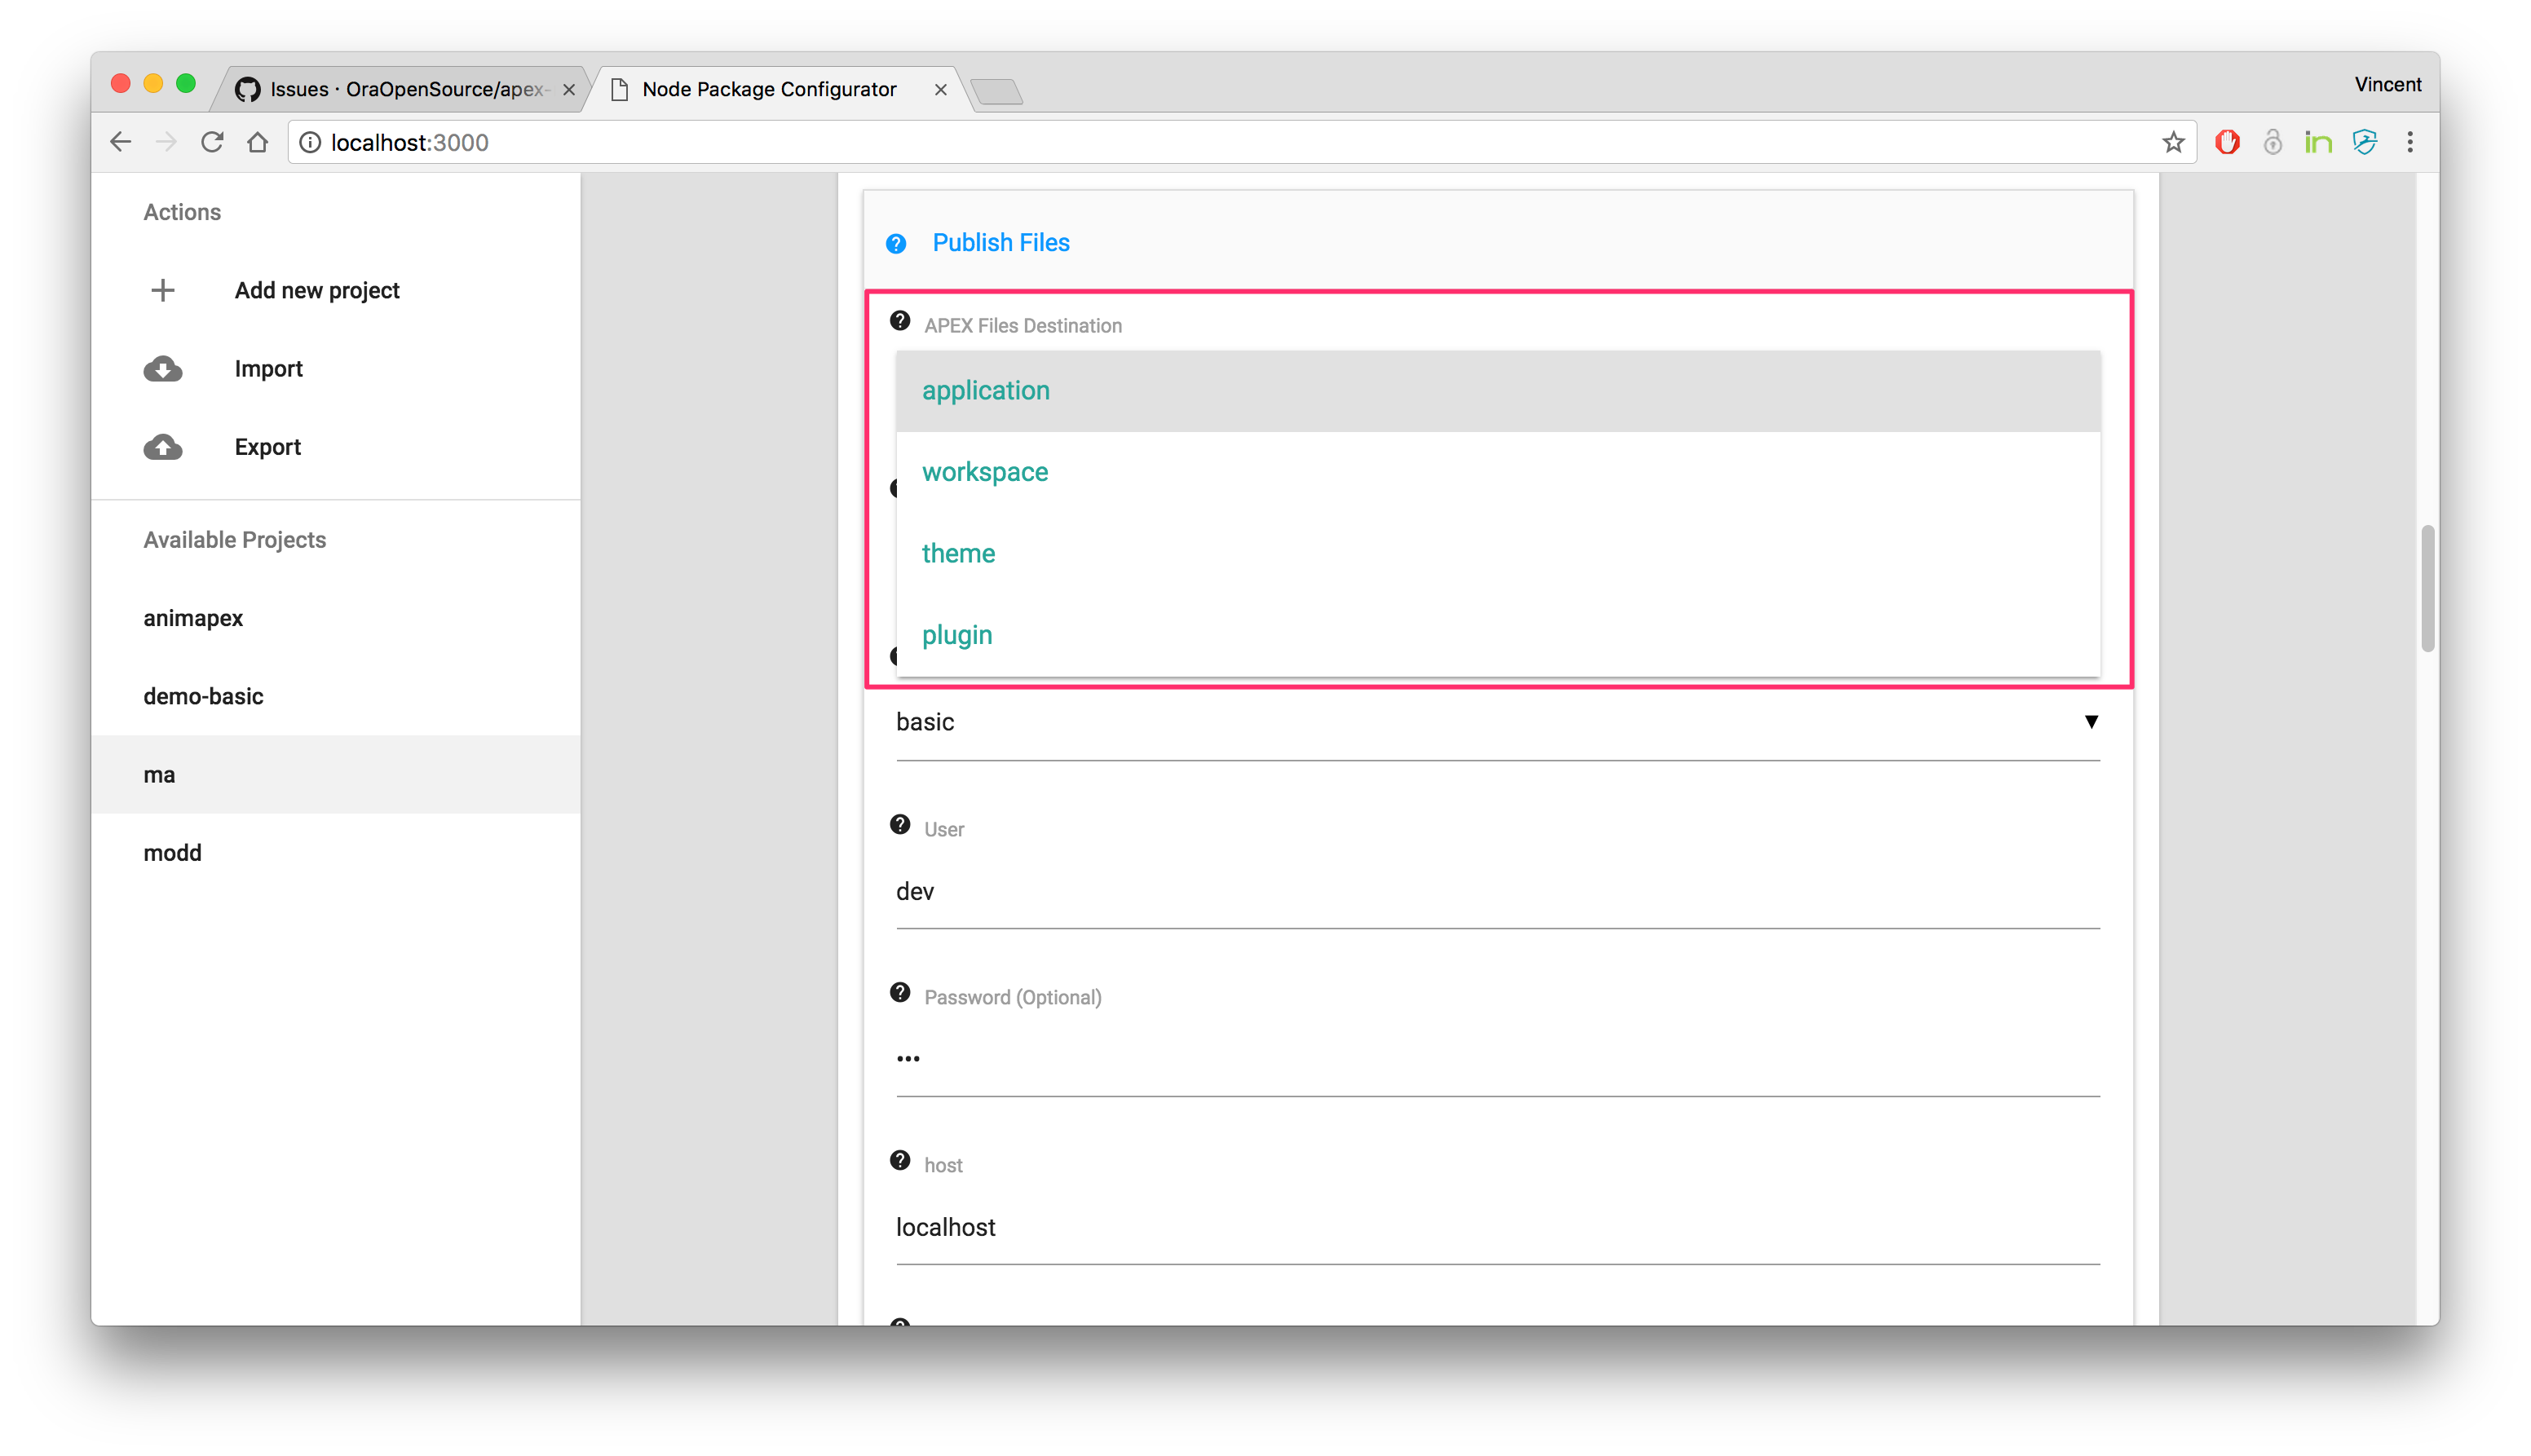This screenshot has width=2531, height=1456.
Task: Click the help icon beside Password (Optional)
Action: [900, 993]
